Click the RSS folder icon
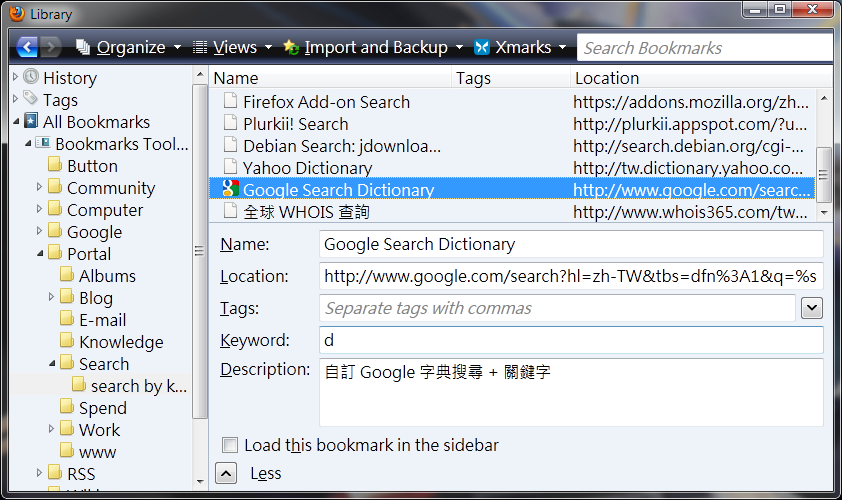Viewport: 842px width, 500px height. pos(55,473)
